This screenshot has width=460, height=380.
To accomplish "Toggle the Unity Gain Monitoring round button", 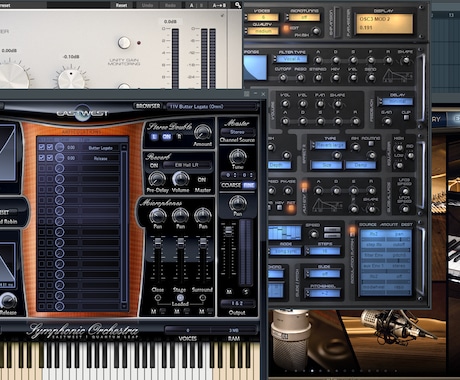I will pyautogui.click(x=124, y=42).
